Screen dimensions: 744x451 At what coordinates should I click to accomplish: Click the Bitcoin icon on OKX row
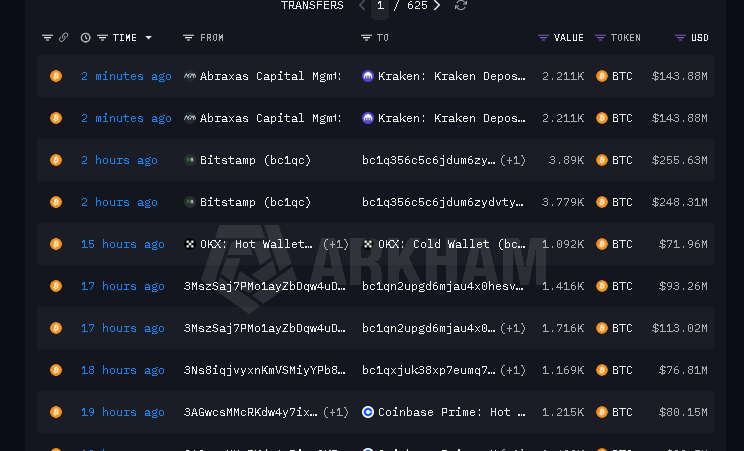coord(56,244)
